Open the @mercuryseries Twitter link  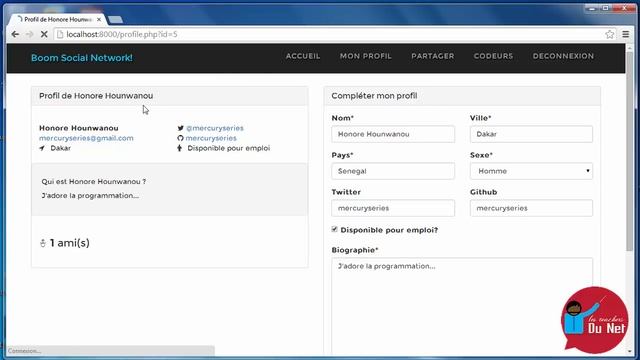[x=215, y=128]
